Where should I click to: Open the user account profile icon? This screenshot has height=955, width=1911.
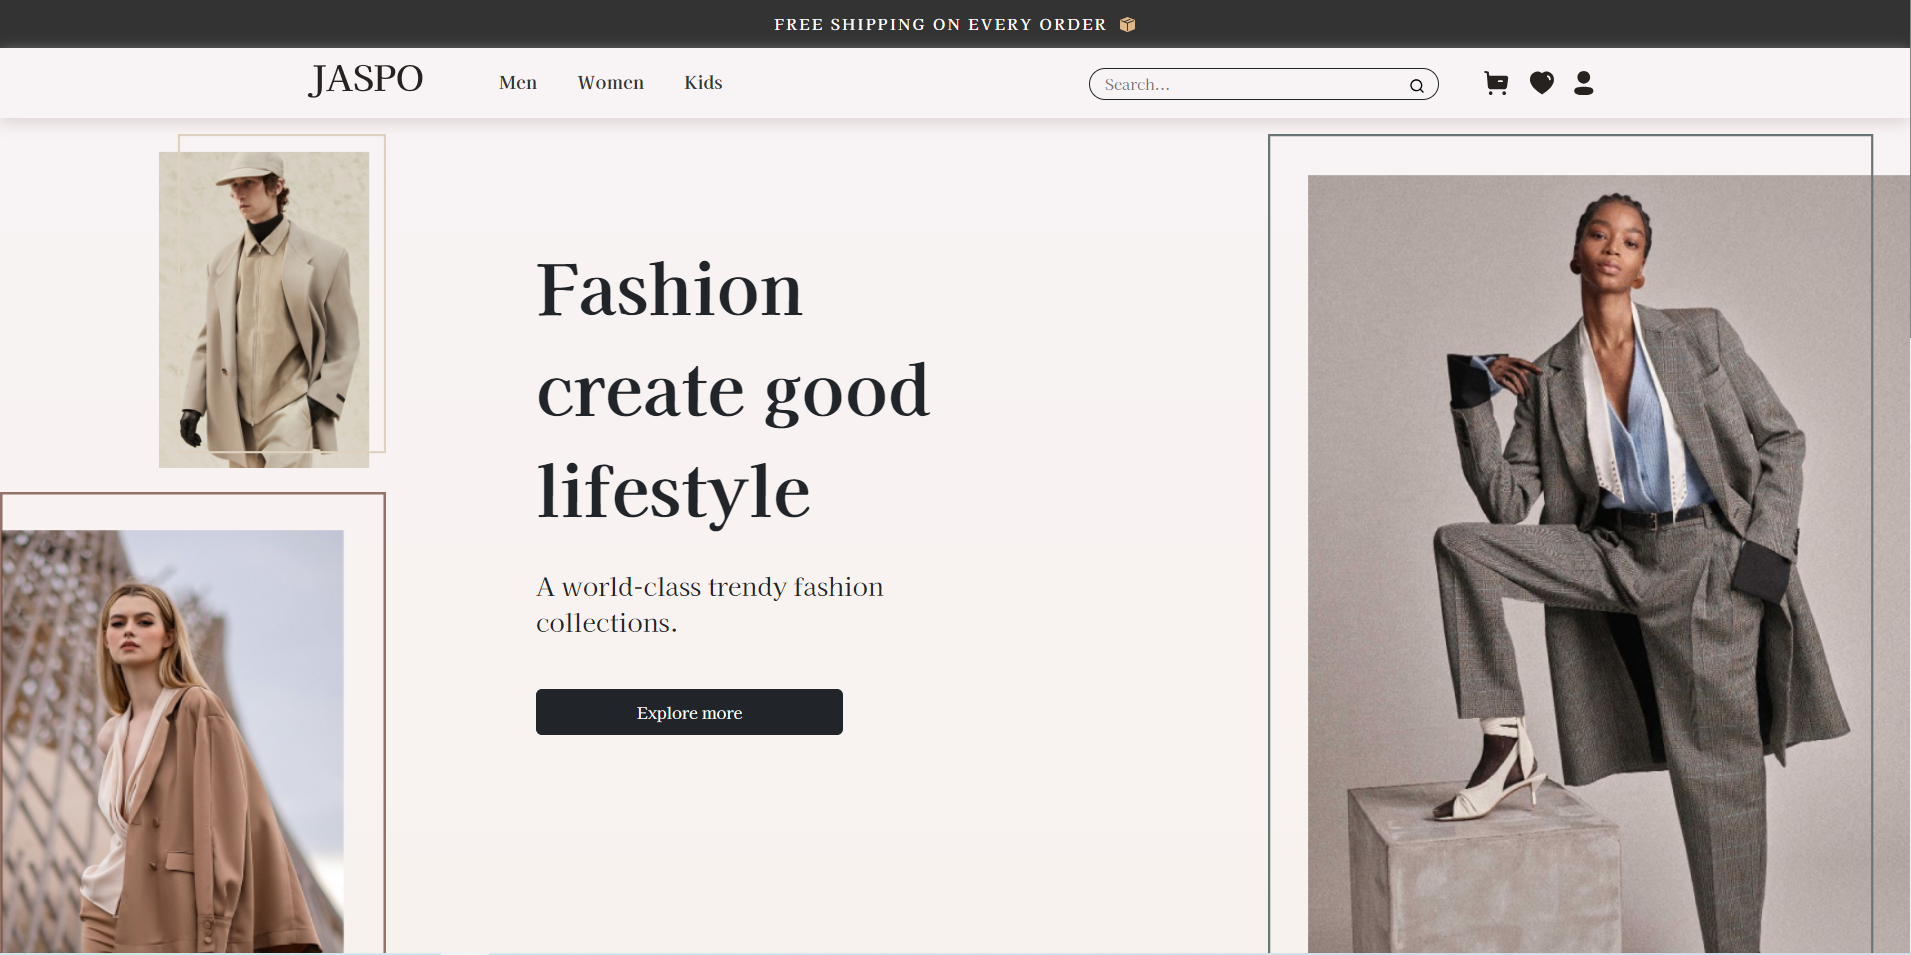pyautogui.click(x=1583, y=83)
